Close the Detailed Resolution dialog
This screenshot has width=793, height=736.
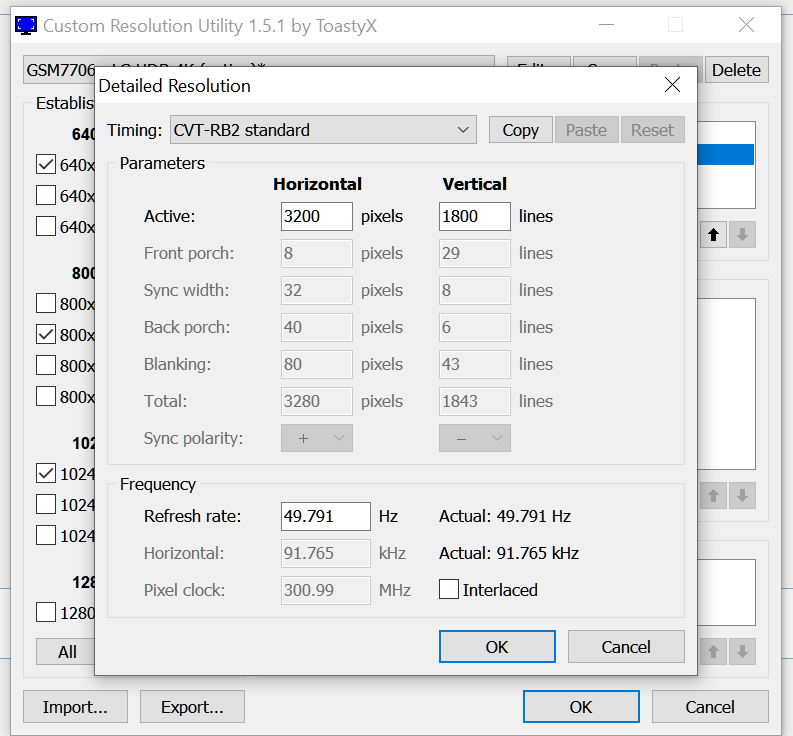(672, 86)
